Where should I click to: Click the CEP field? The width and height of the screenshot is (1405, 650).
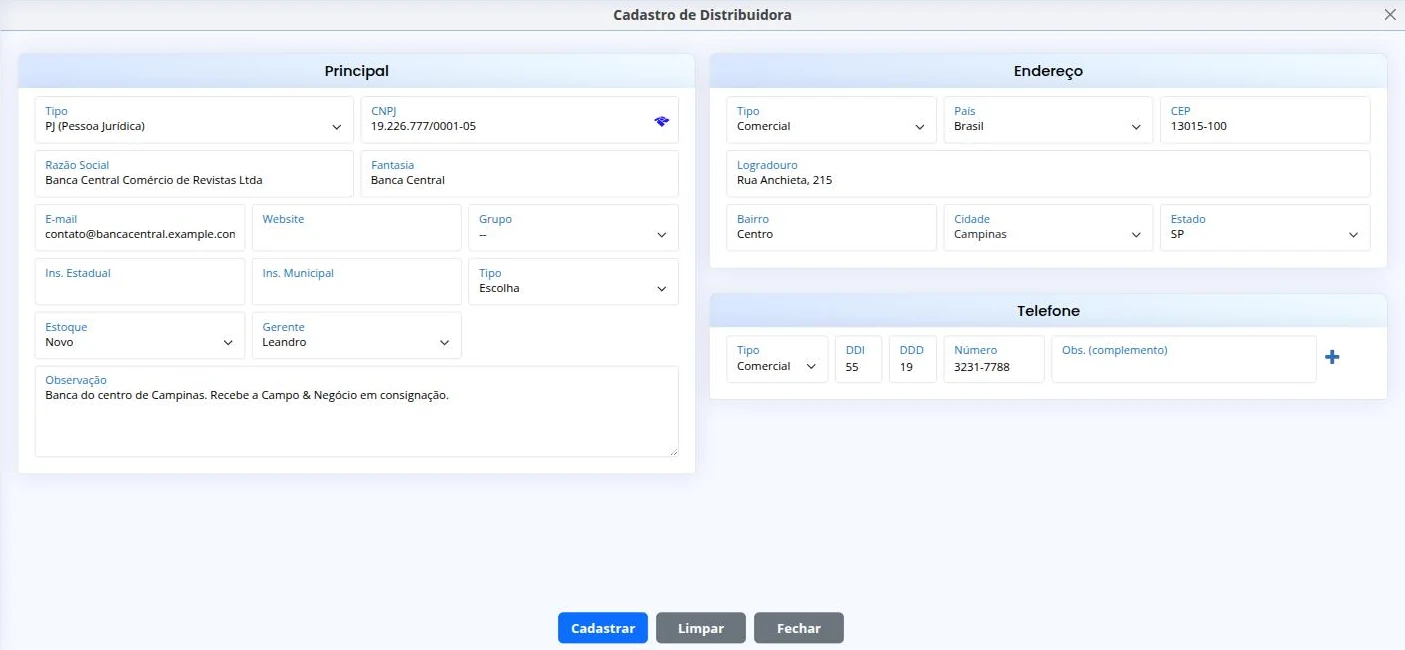[x=1265, y=120]
